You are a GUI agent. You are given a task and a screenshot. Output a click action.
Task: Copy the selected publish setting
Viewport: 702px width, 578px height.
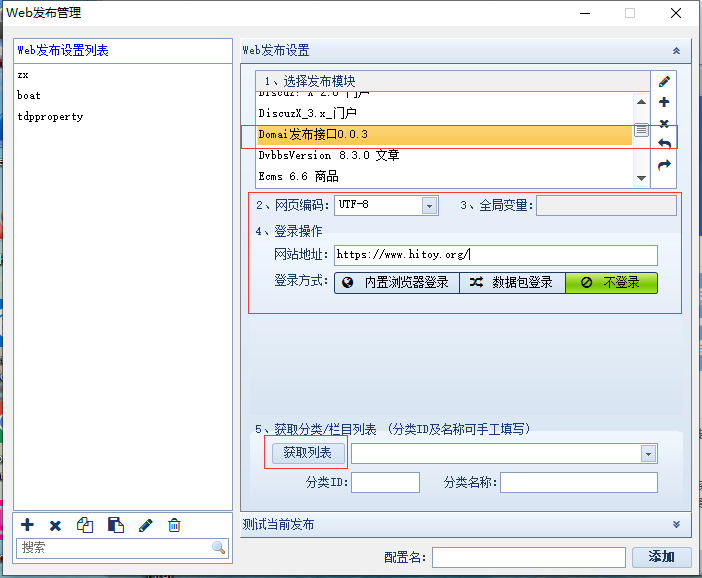click(x=85, y=525)
